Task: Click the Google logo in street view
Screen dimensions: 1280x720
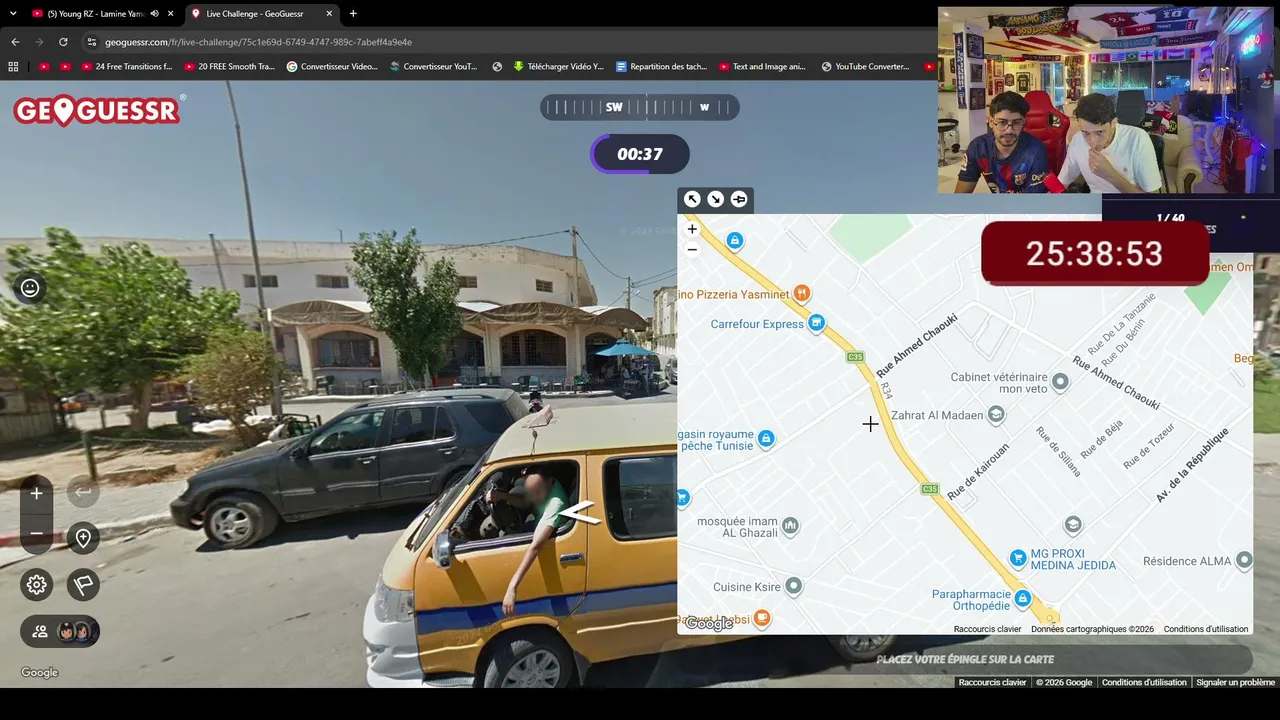Action: click(40, 672)
